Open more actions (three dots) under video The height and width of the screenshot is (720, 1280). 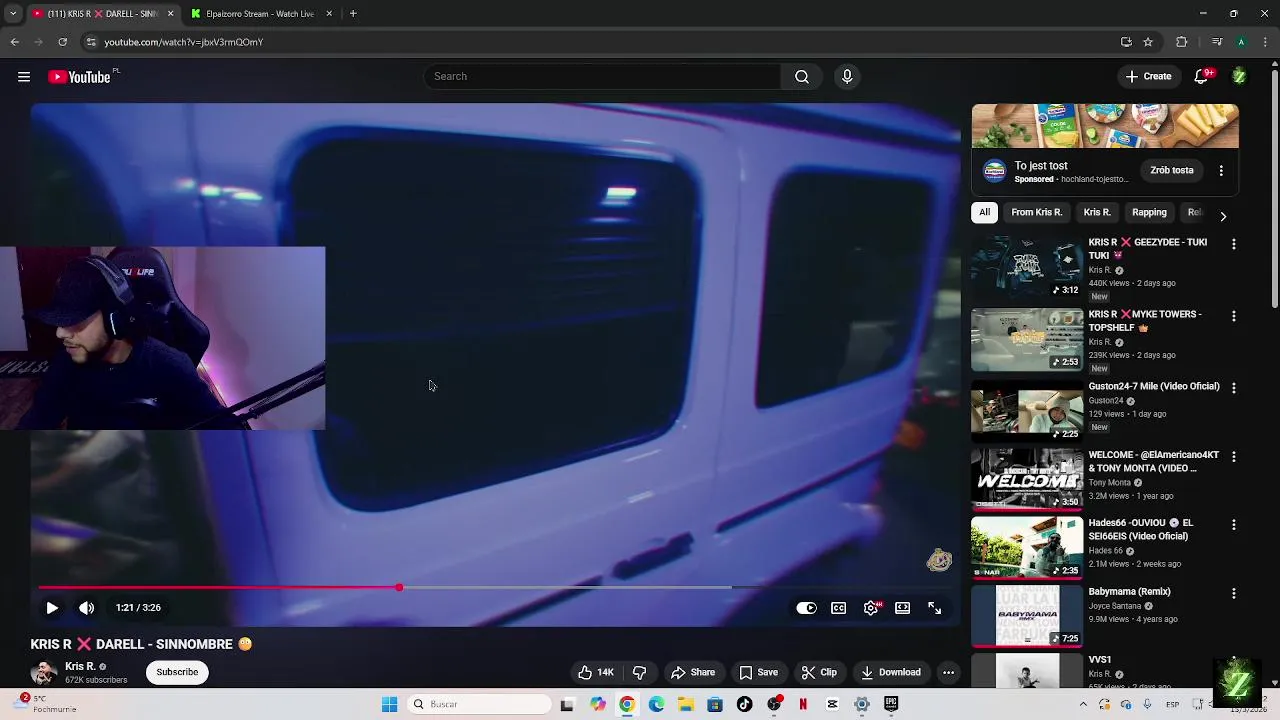pyautogui.click(x=948, y=673)
